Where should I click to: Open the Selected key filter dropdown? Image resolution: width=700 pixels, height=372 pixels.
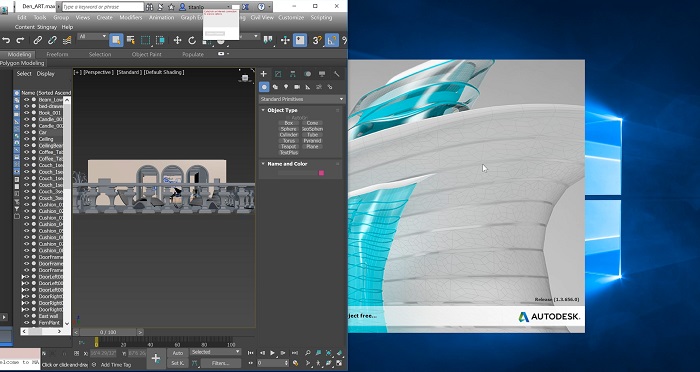click(x=216, y=352)
